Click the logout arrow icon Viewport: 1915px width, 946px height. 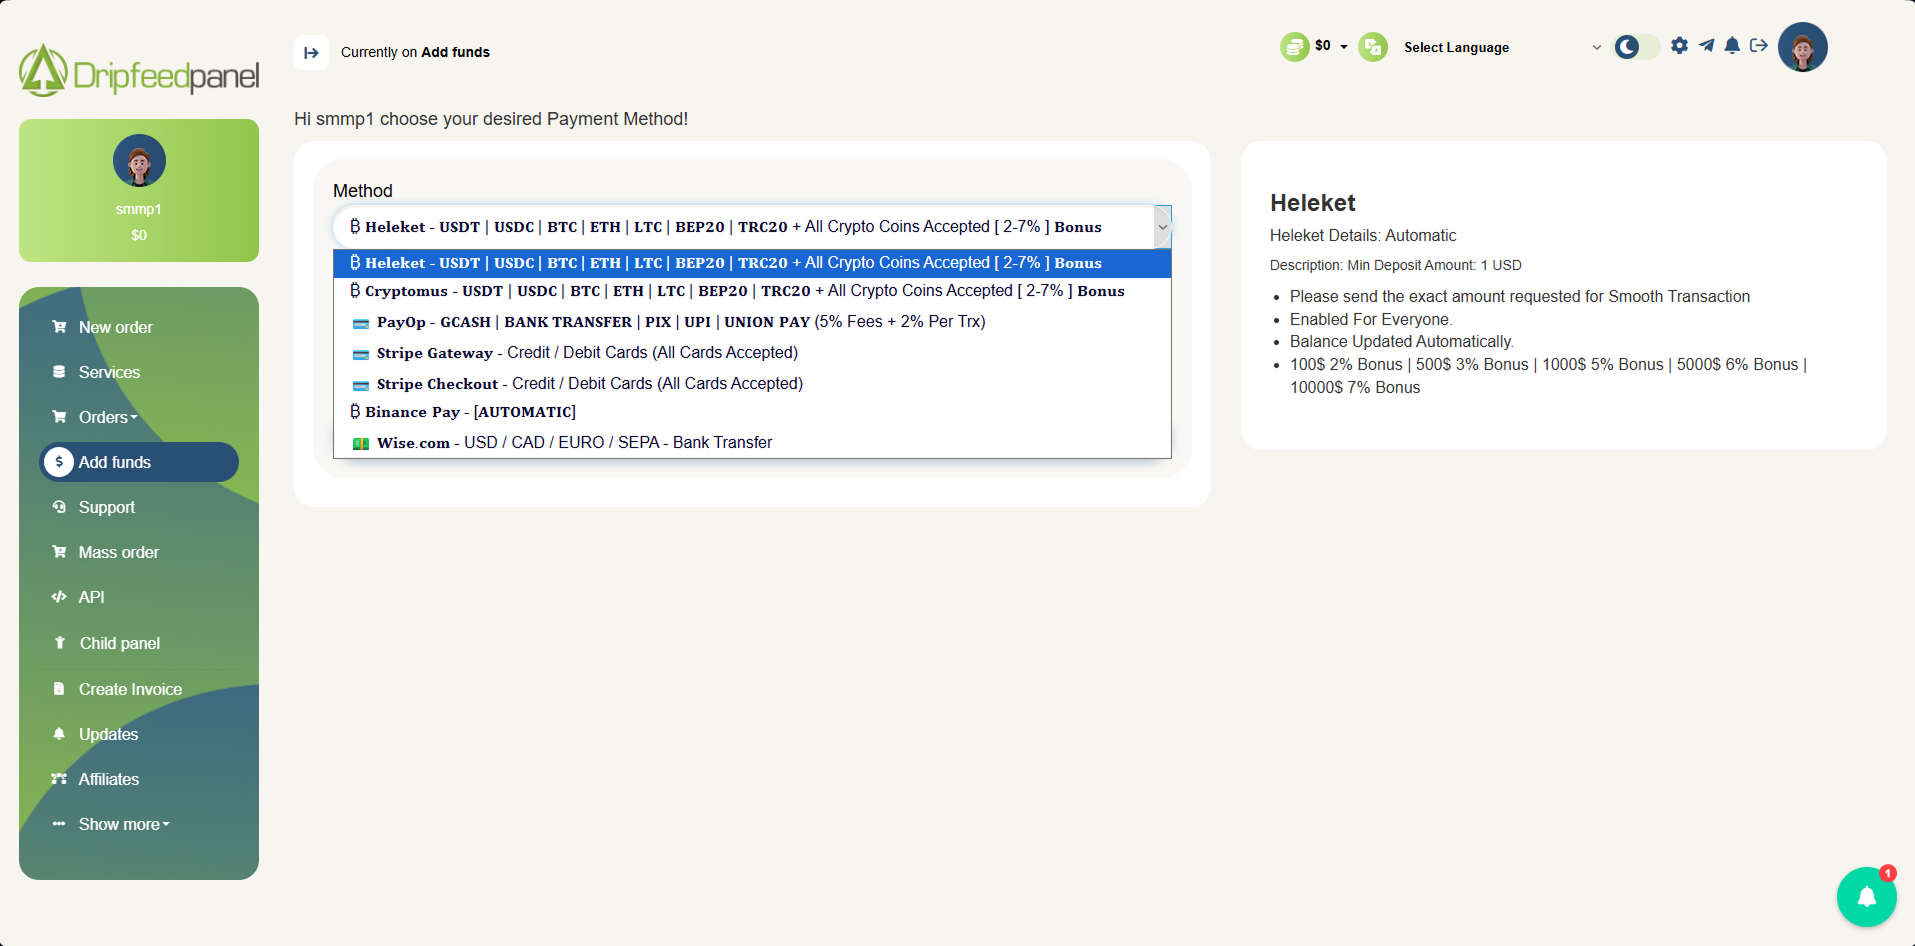click(x=1758, y=45)
